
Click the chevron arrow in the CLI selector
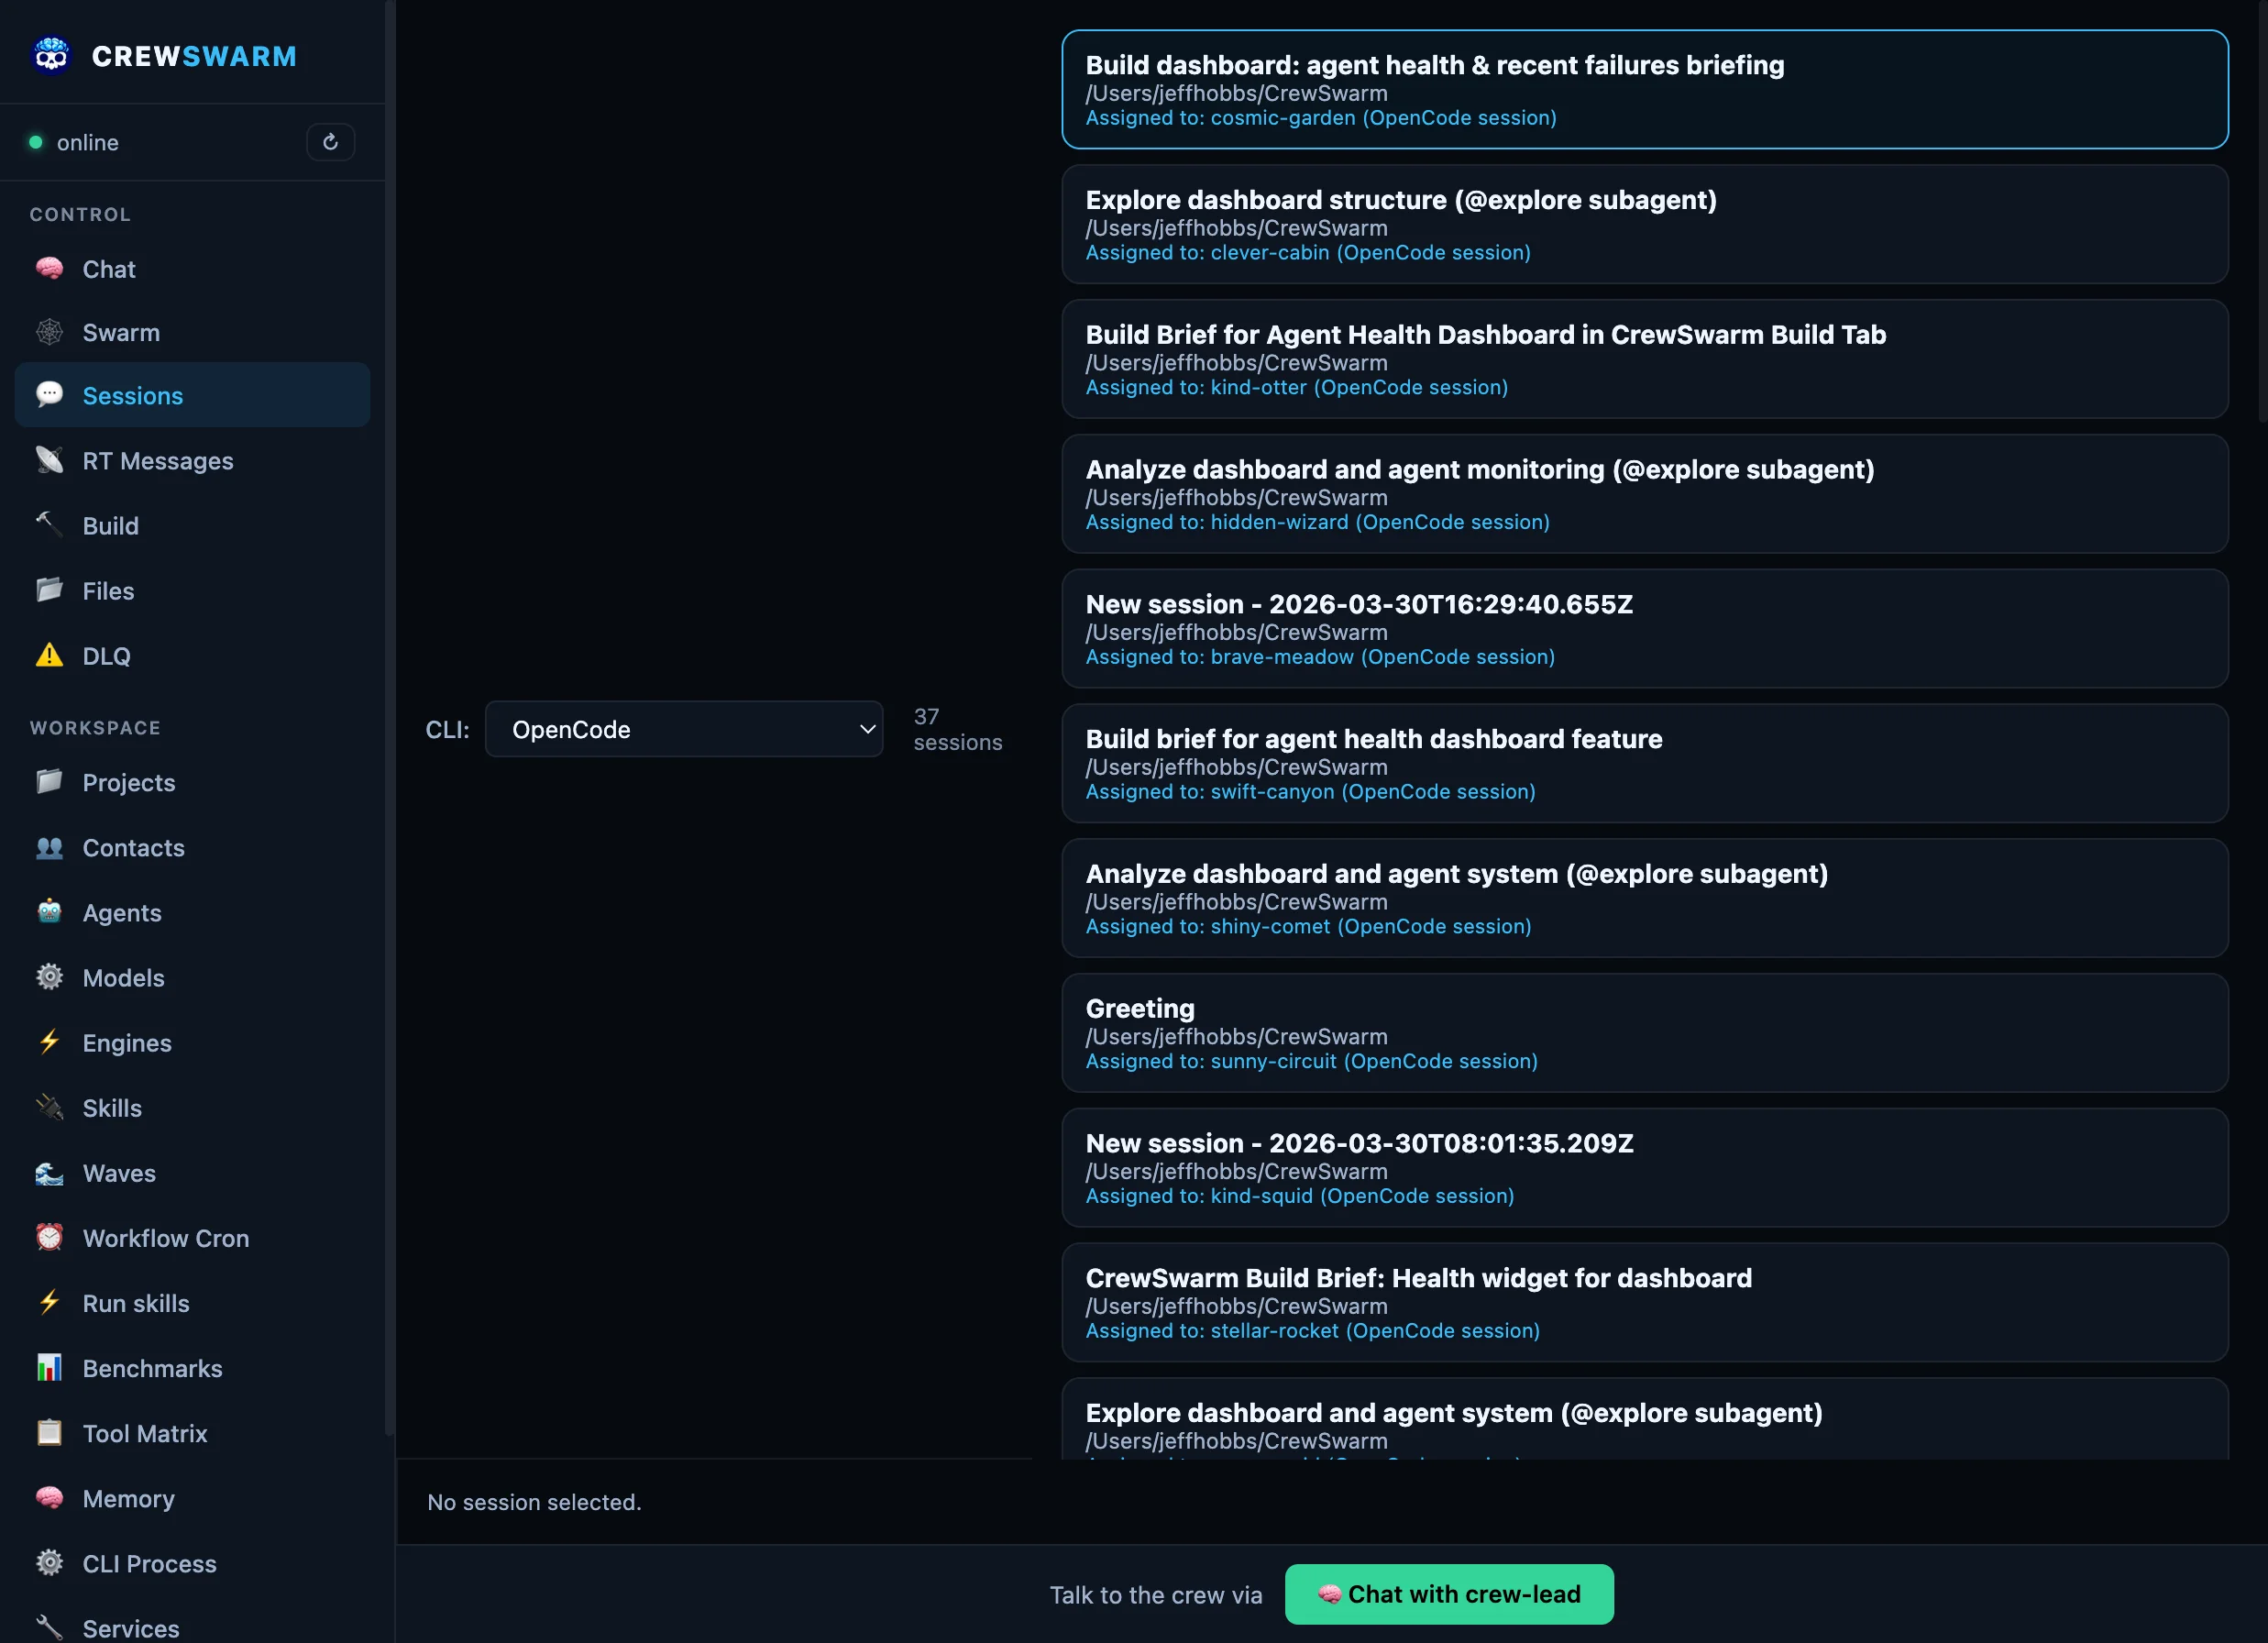pos(867,729)
